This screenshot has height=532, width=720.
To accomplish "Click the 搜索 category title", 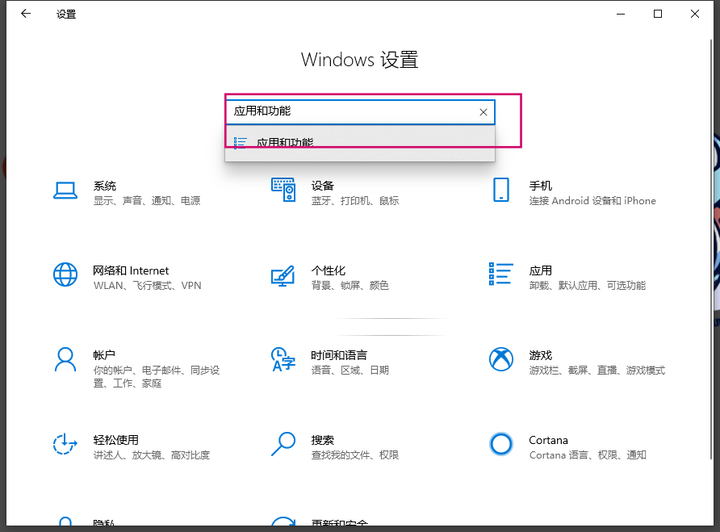I will pyautogui.click(x=322, y=440).
